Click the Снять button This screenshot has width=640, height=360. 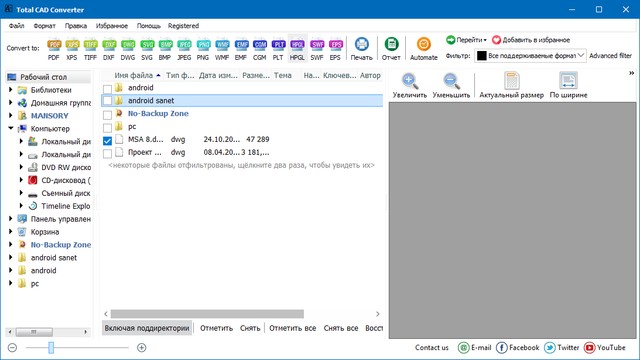click(250, 328)
